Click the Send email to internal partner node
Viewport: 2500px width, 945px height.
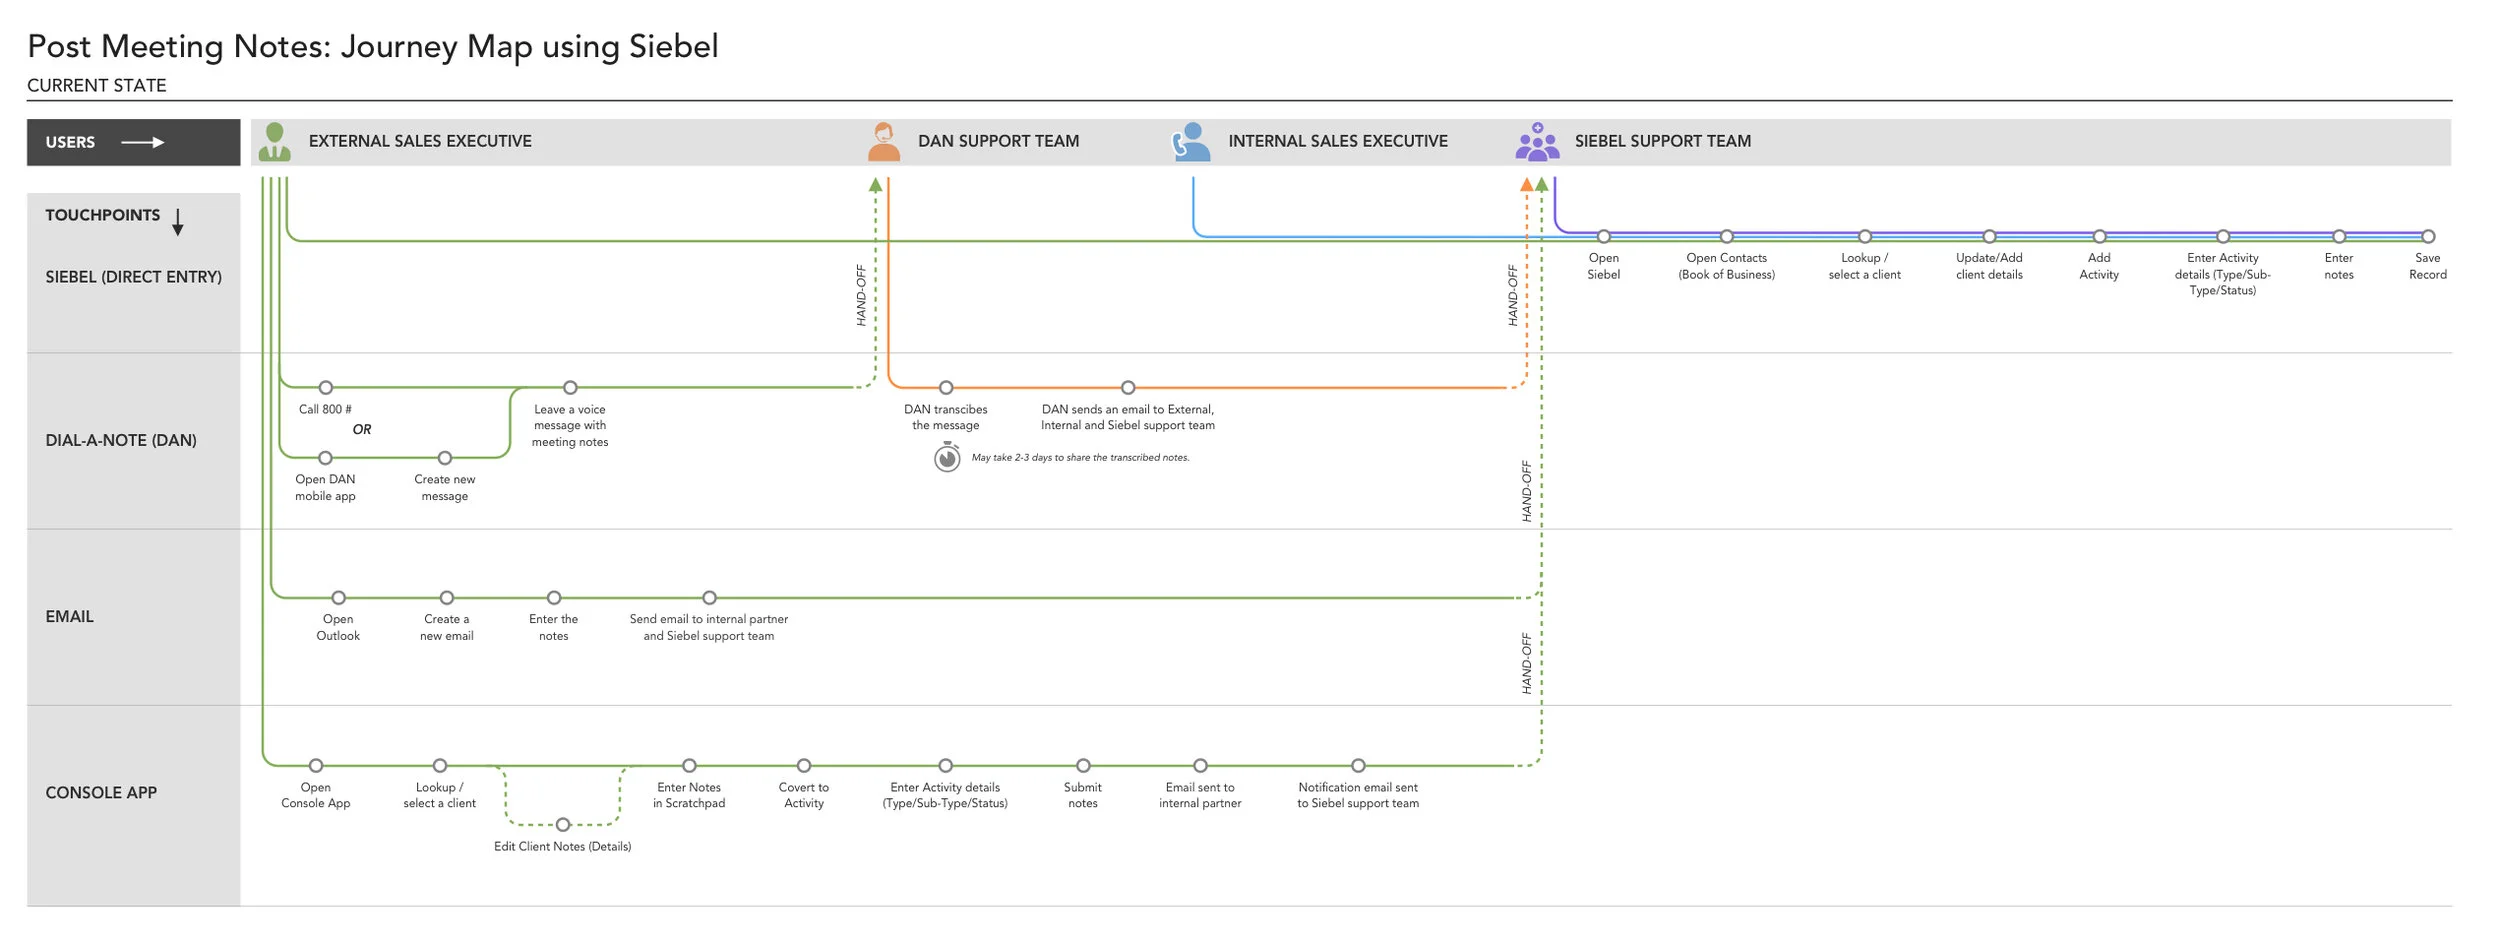[x=709, y=598]
